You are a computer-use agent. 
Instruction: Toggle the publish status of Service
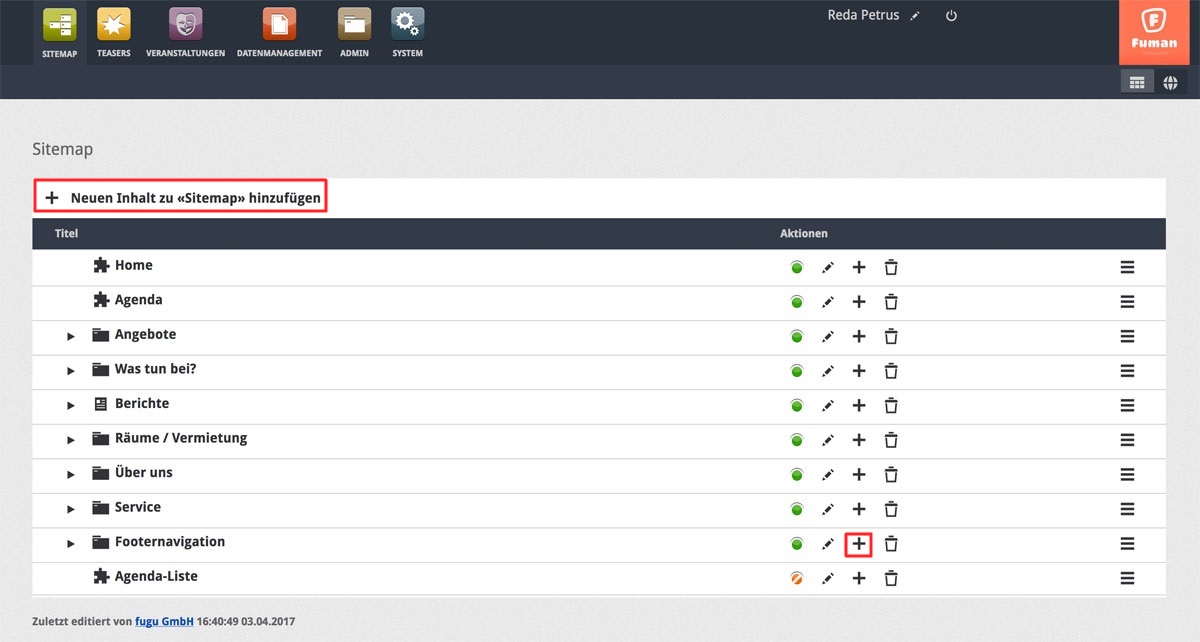tap(797, 509)
